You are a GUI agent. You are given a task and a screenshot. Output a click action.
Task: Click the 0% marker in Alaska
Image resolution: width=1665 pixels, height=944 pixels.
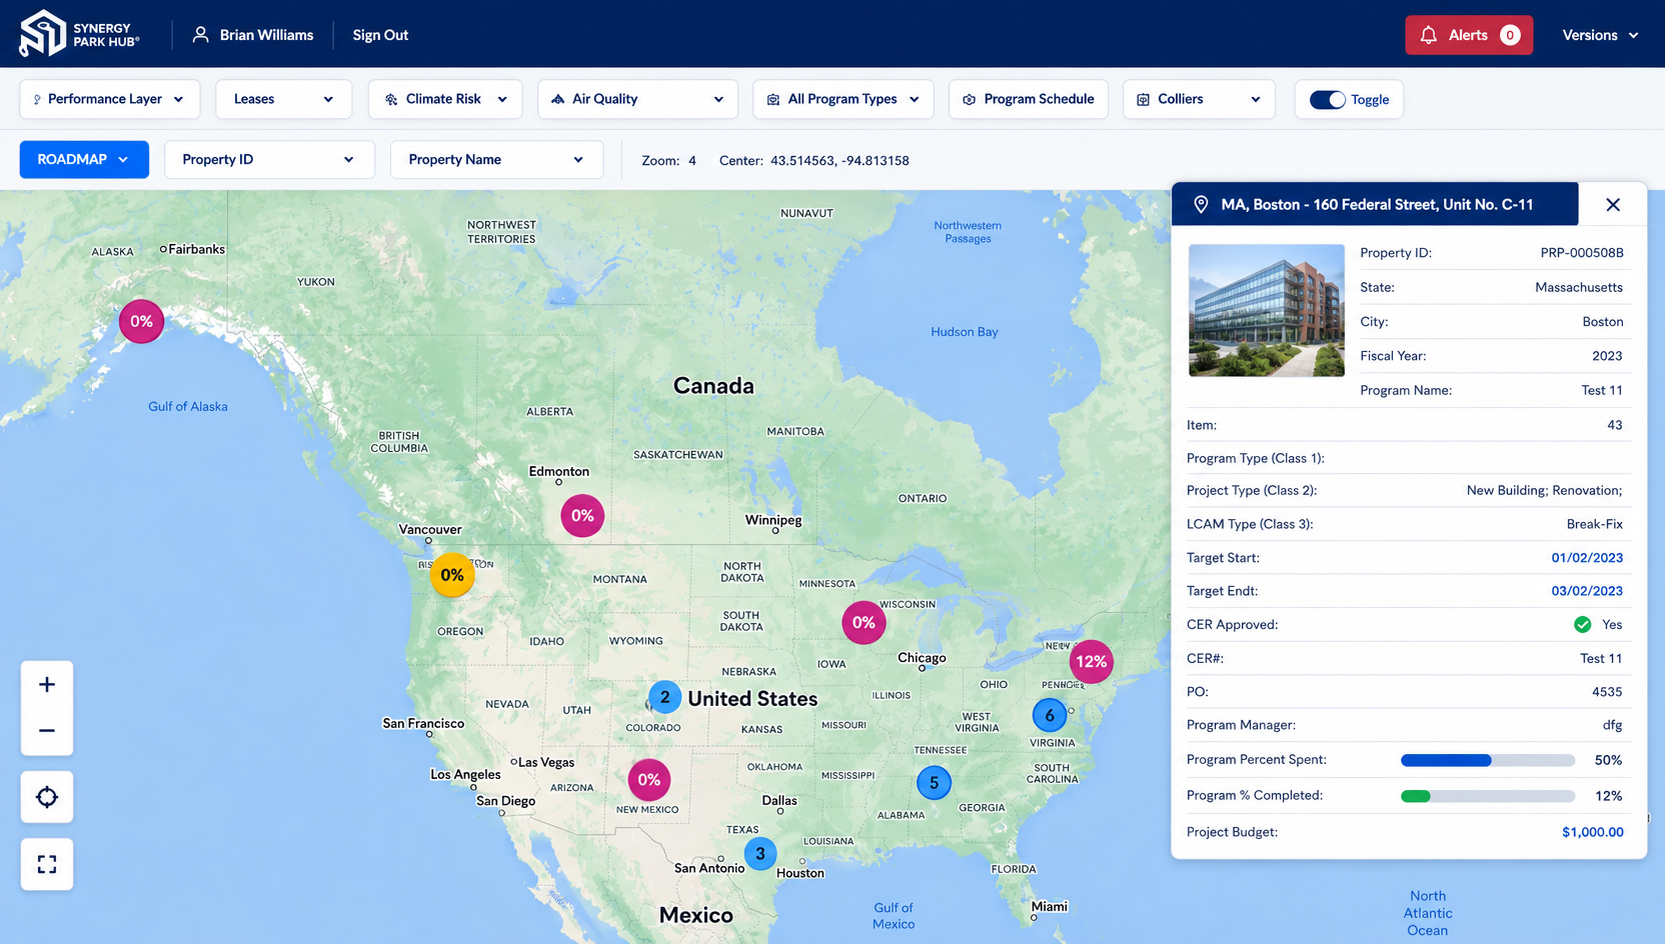[x=141, y=322]
